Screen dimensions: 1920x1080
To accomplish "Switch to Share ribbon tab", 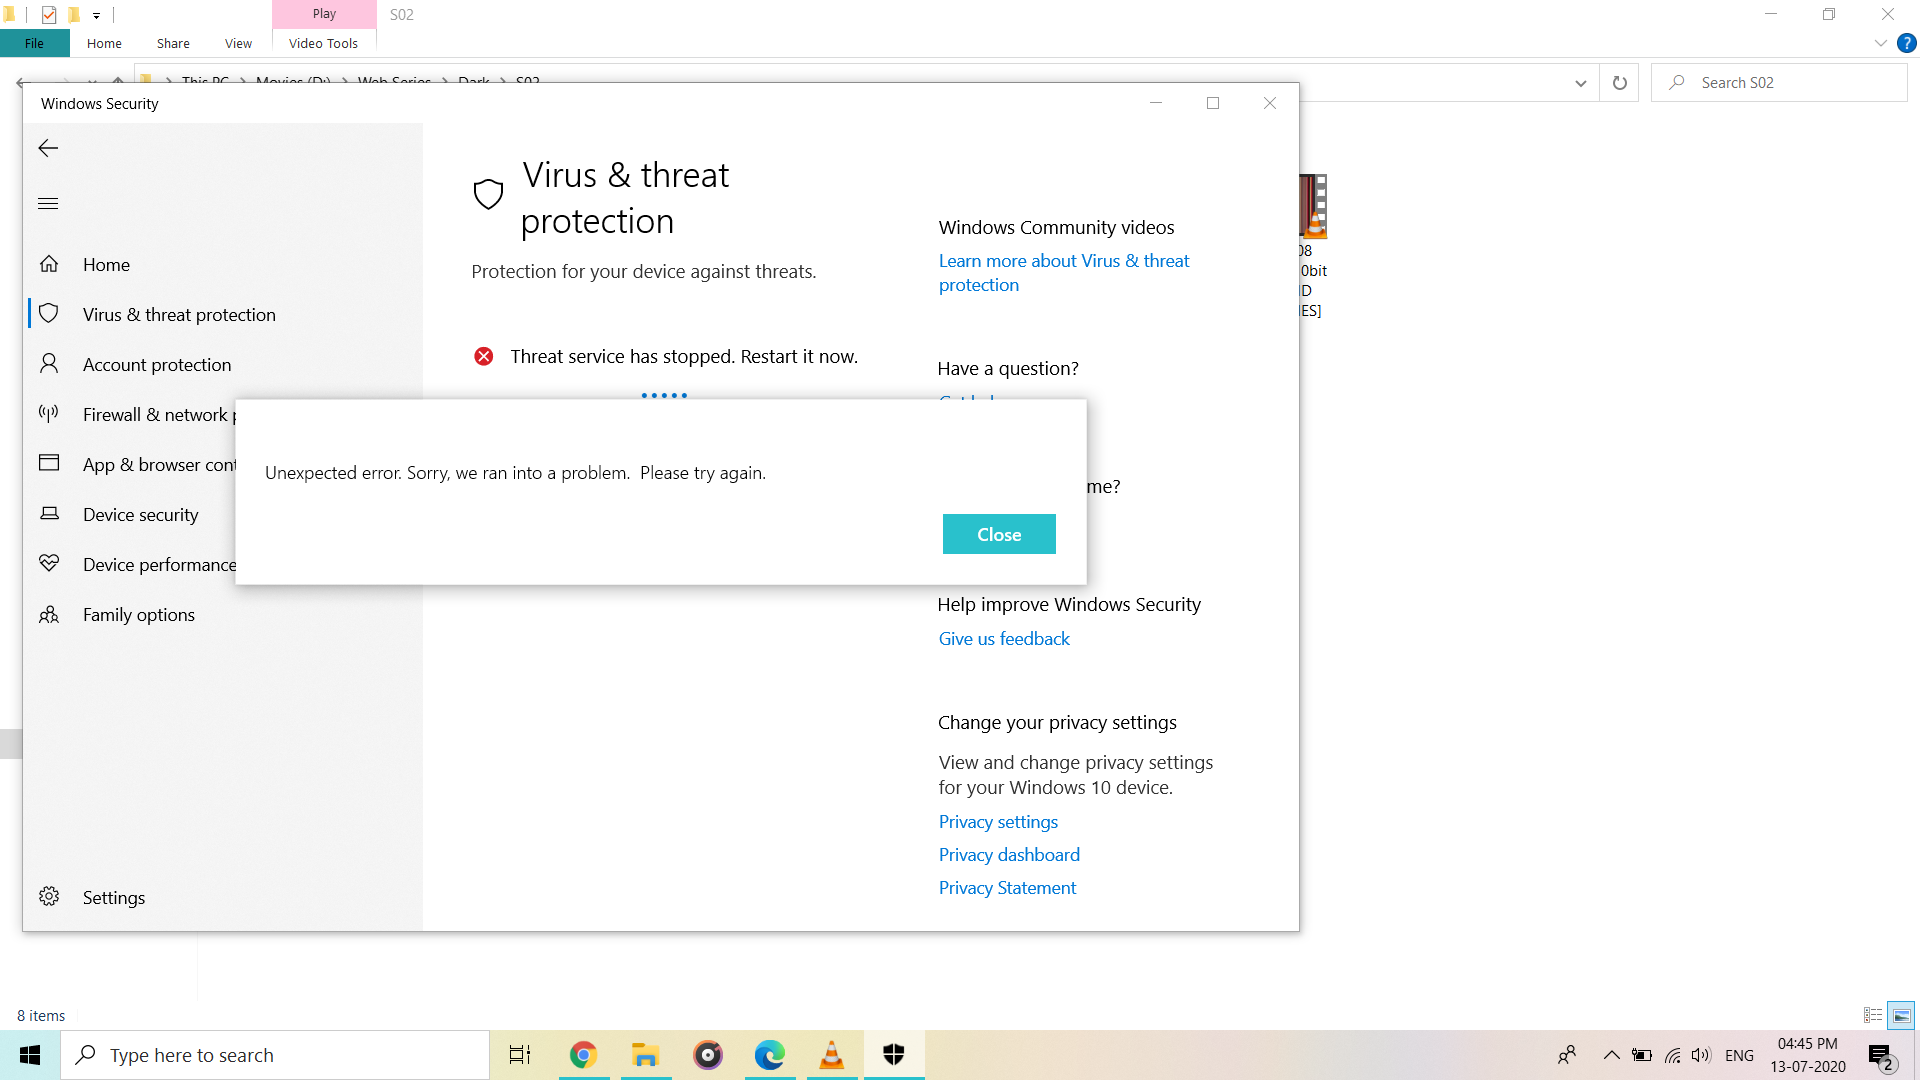I will (x=173, y=43).
